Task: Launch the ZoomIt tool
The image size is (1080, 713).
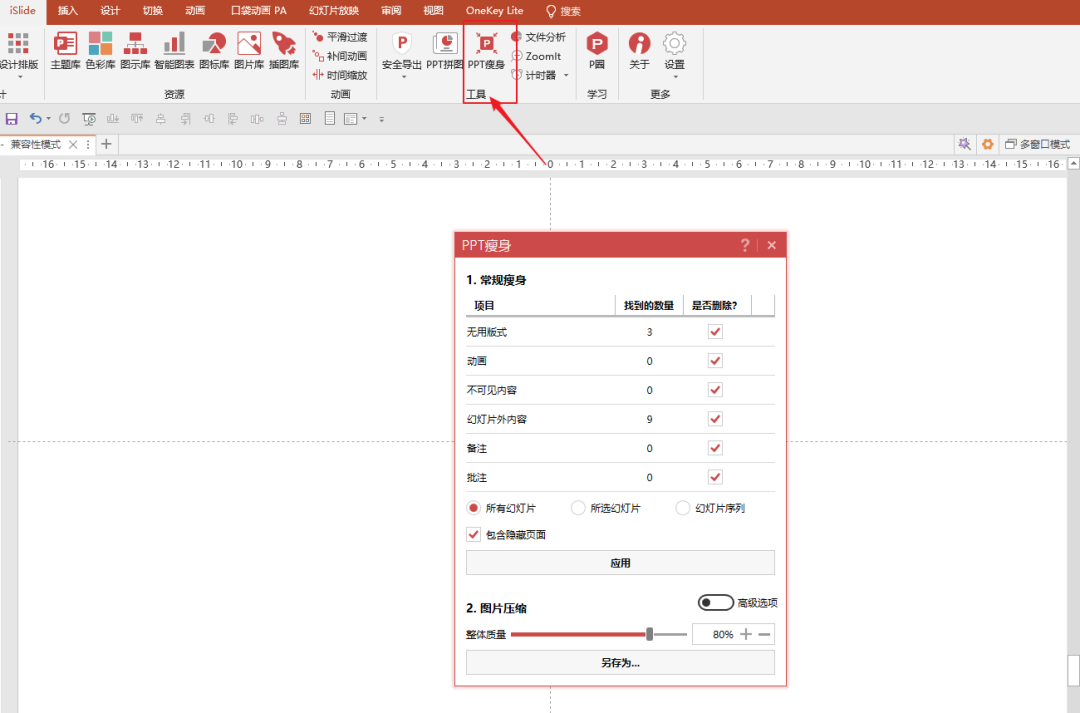Action: coord(537,56)
